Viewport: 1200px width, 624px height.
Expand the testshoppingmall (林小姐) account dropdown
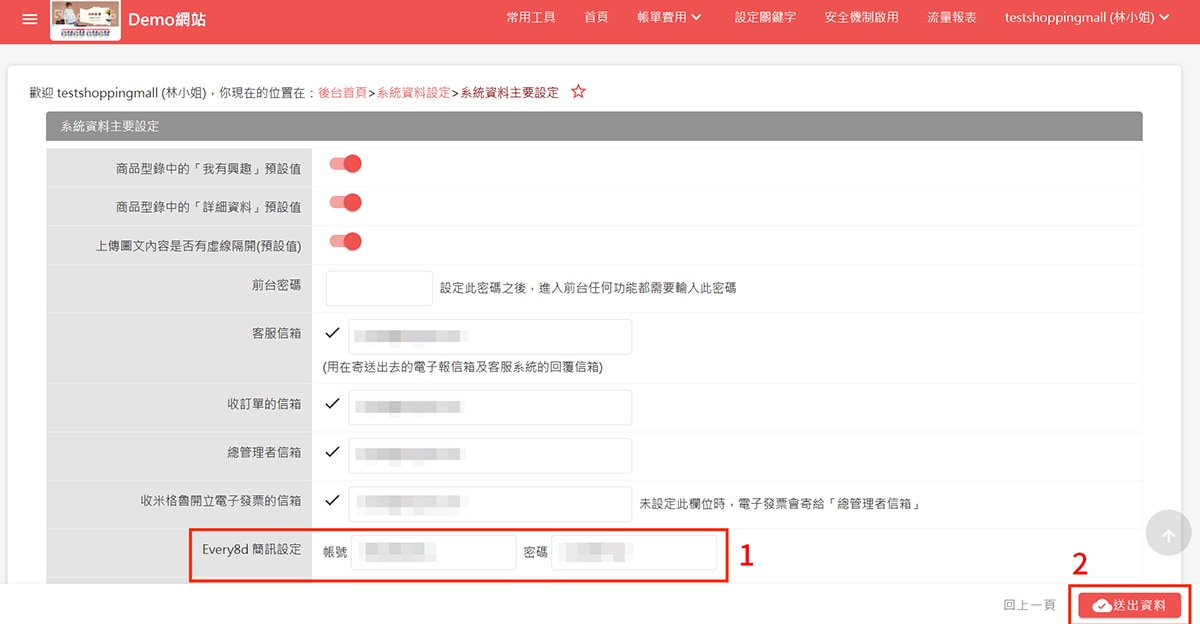1087,18
